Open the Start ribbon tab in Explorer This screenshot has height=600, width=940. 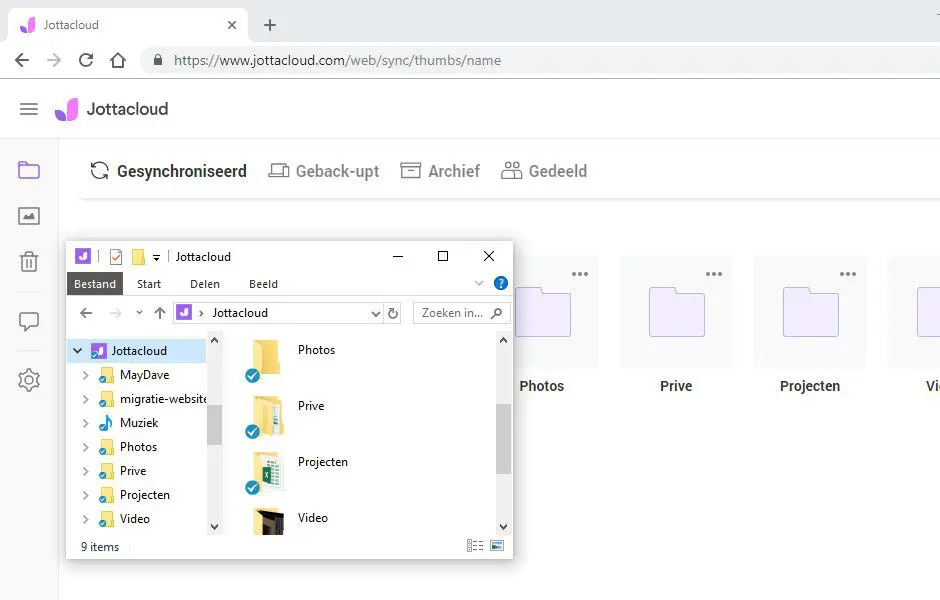[149, 284]
